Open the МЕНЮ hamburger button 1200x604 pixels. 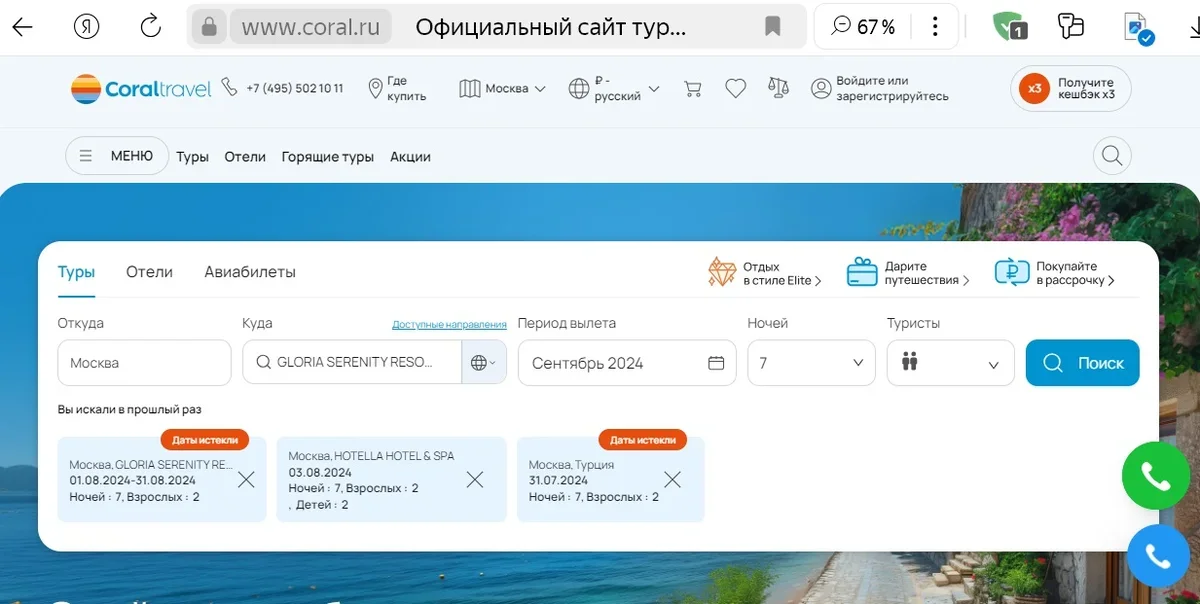click(x=117, y=156)
